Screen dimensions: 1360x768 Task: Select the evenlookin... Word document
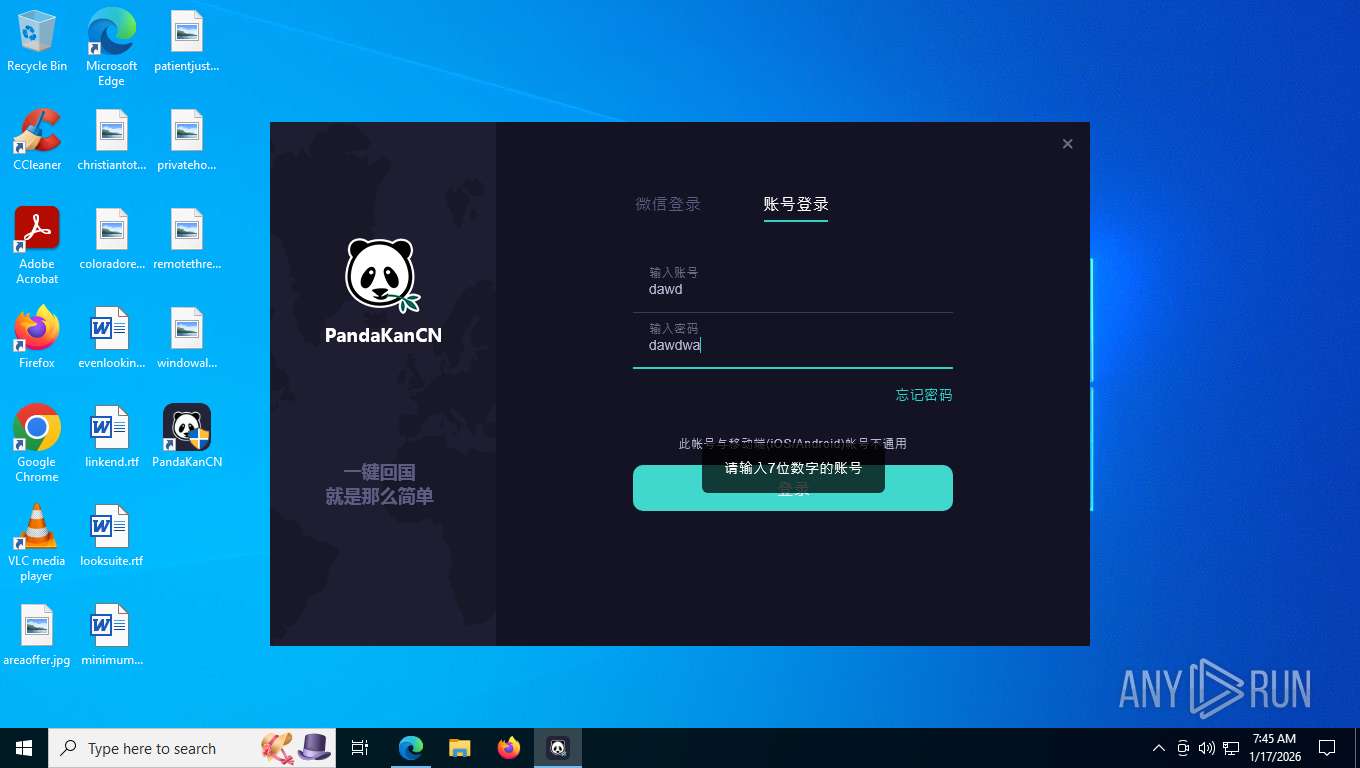click(112, 338)
